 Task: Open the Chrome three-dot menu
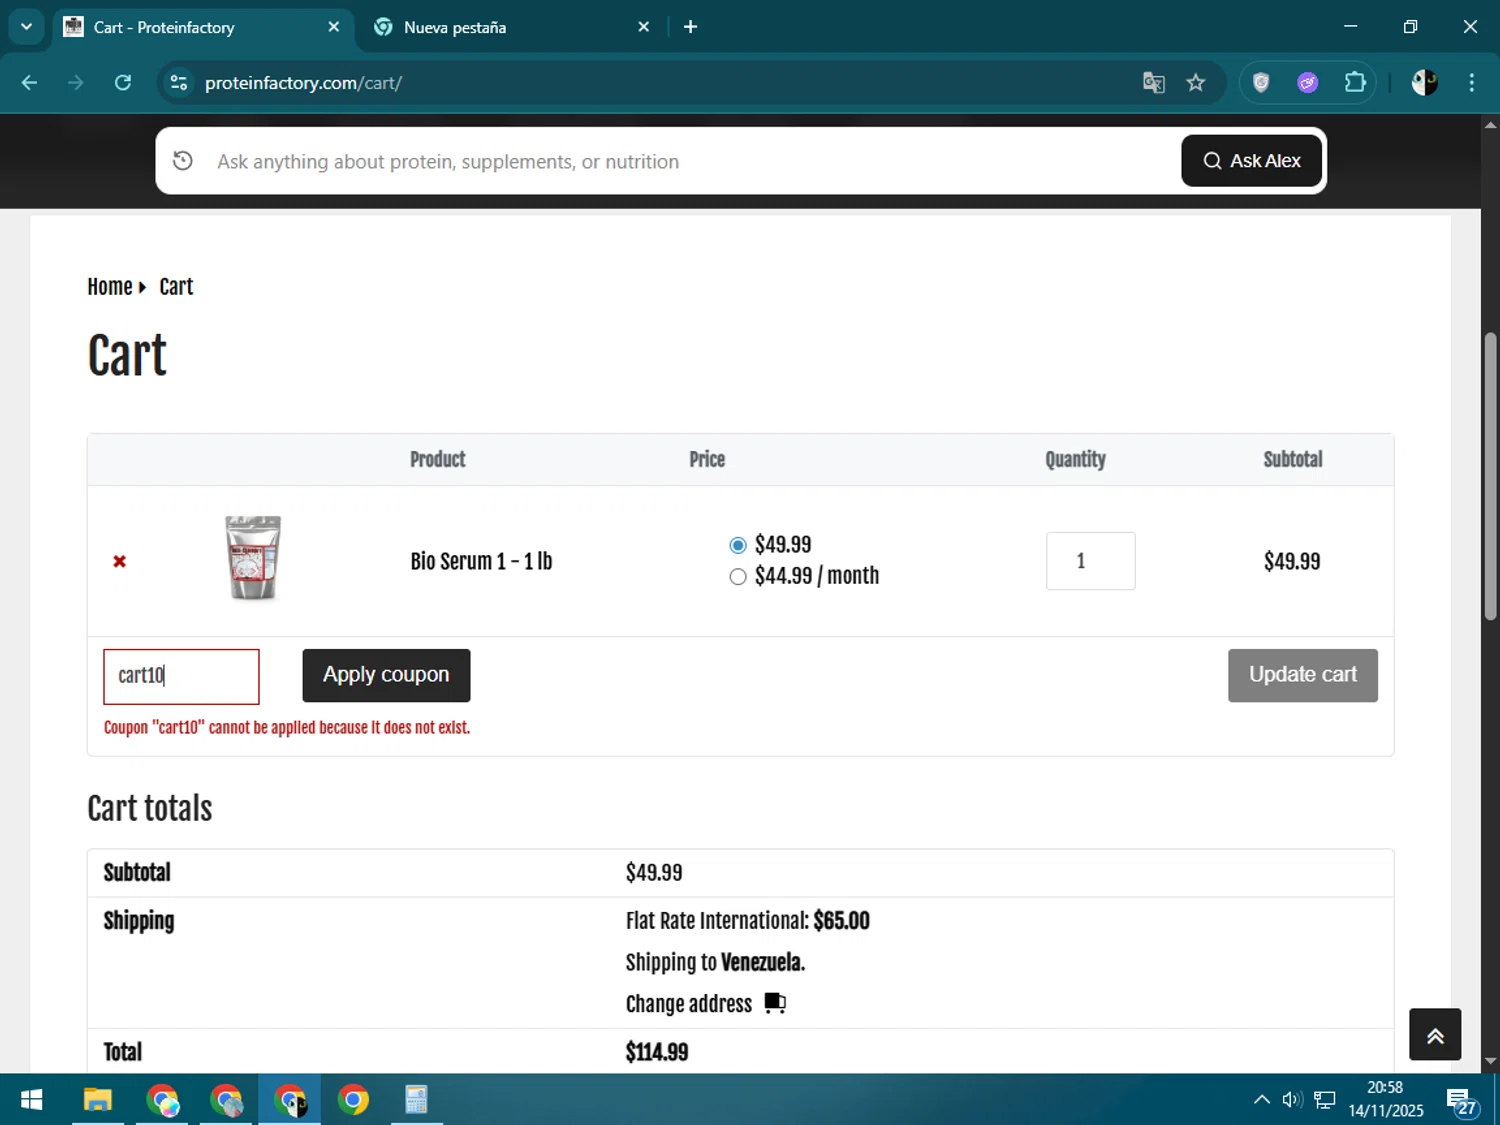coord(1471,83)
